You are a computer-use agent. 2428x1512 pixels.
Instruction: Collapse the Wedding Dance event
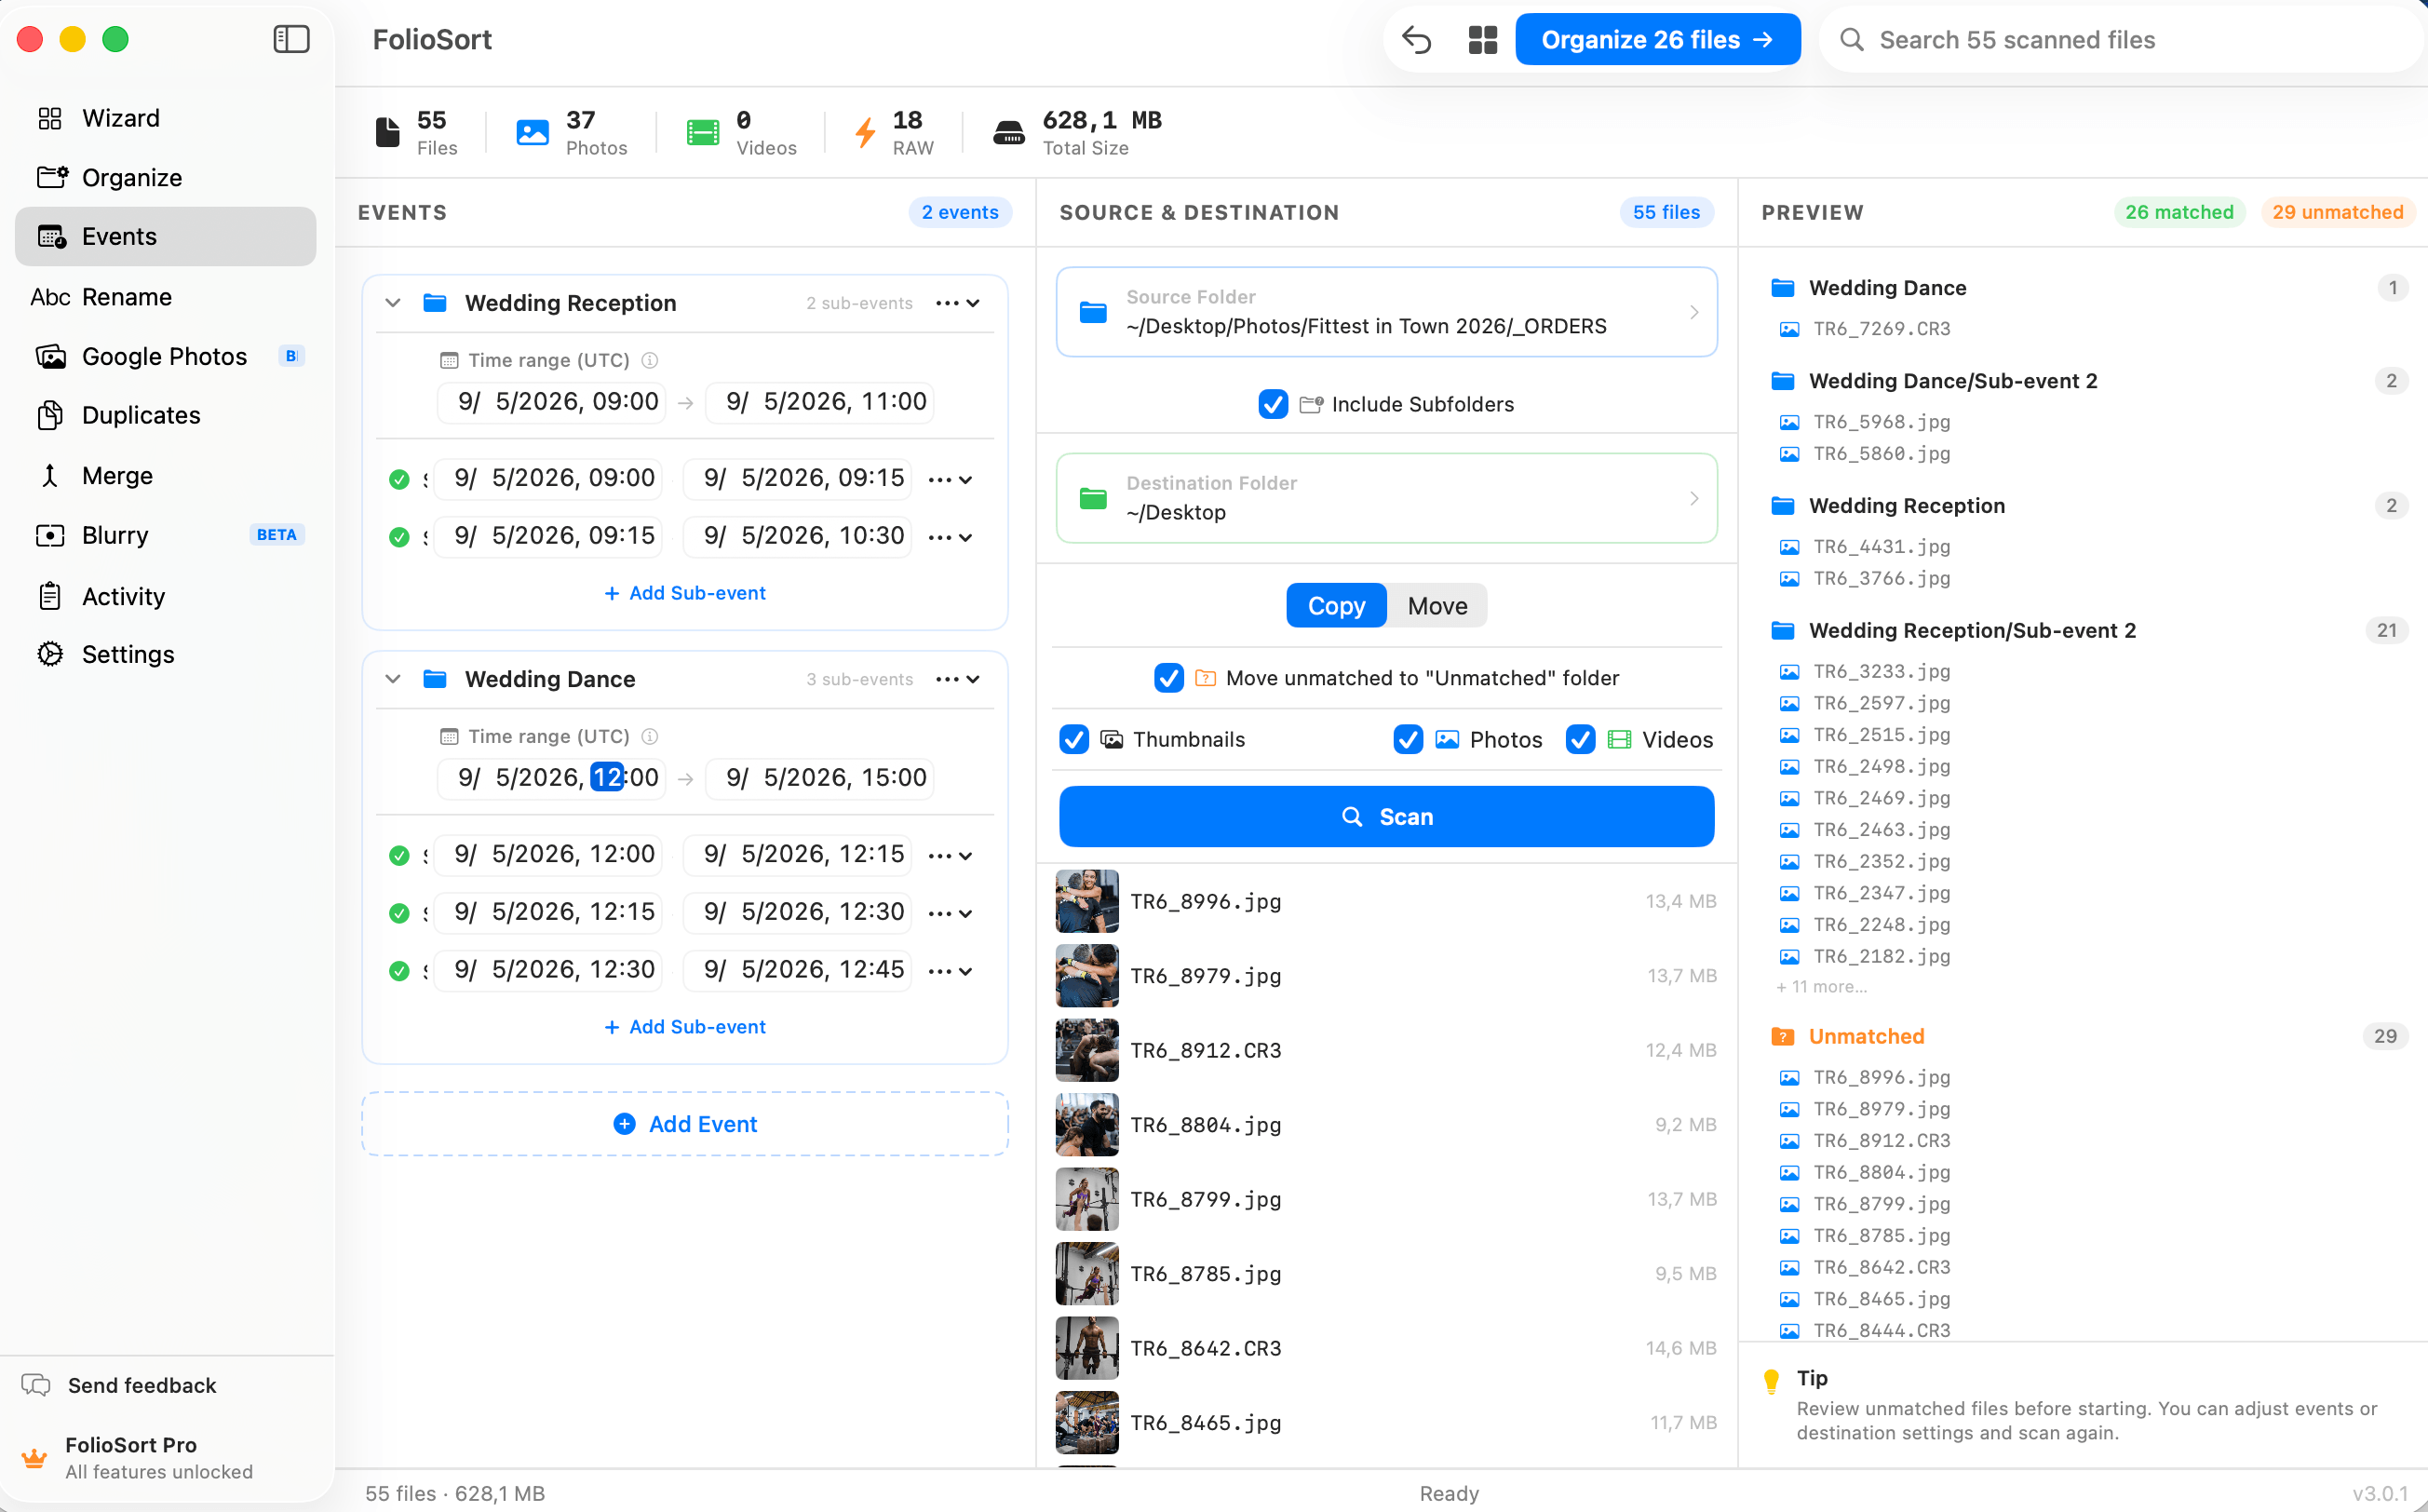coord(393,679)
